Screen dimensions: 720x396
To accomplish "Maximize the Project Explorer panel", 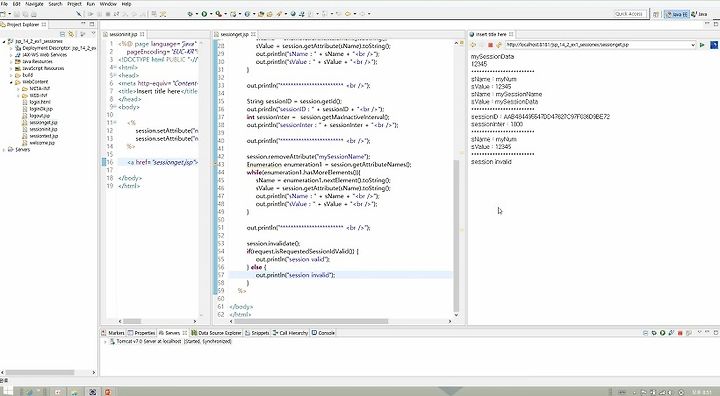I will 92,24.
